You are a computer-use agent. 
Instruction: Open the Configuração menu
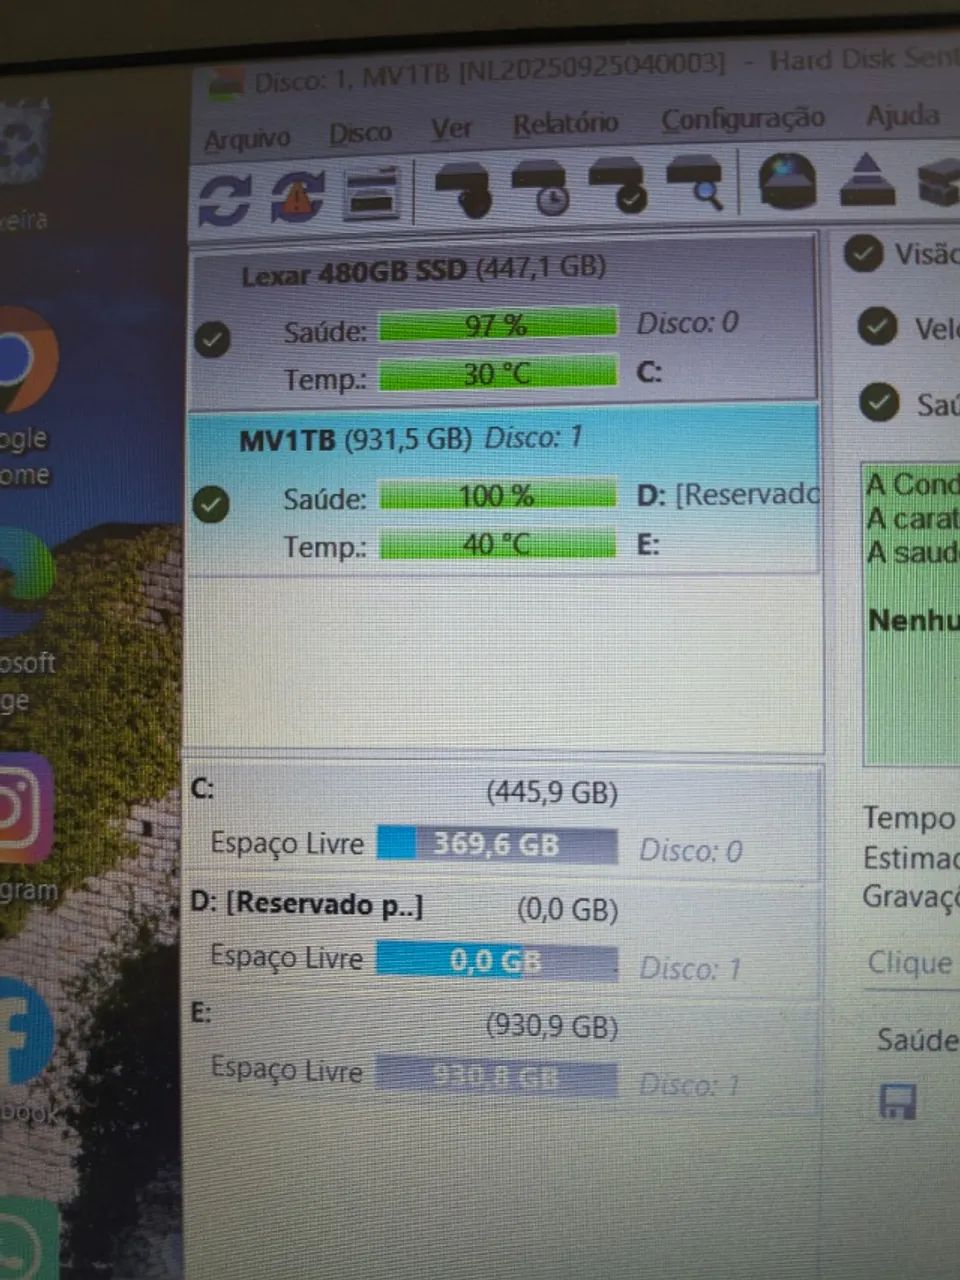pos(742,119)
